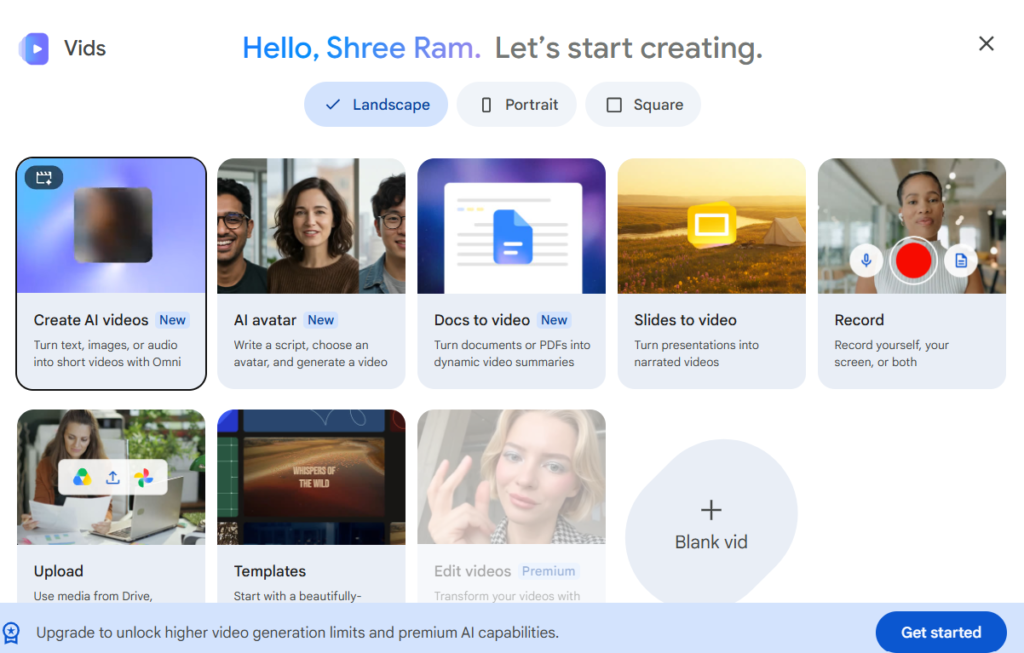The height and width of the screenshot is (653, 1024).
Task: Click the "Turn presentations into narrated videos" text
Action: click(x=696, y=353)
